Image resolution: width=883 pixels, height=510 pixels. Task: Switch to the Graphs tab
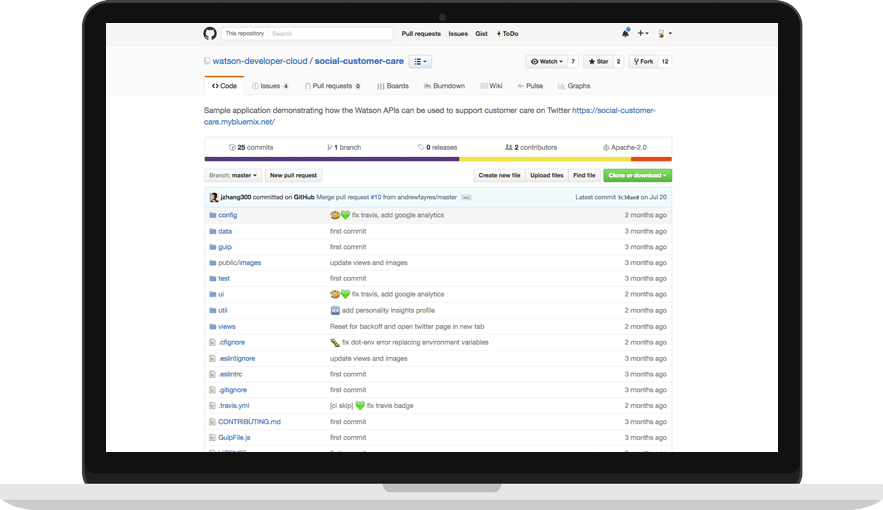coord(574,86)
